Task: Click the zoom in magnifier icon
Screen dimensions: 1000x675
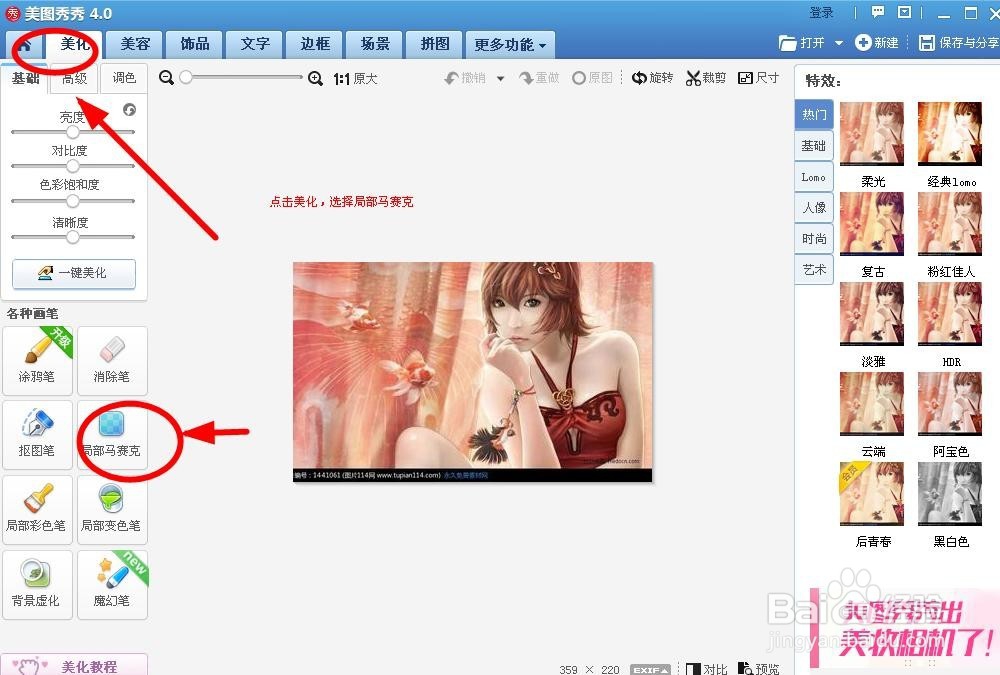Action: pyautogui.click(x=315, y=78)
